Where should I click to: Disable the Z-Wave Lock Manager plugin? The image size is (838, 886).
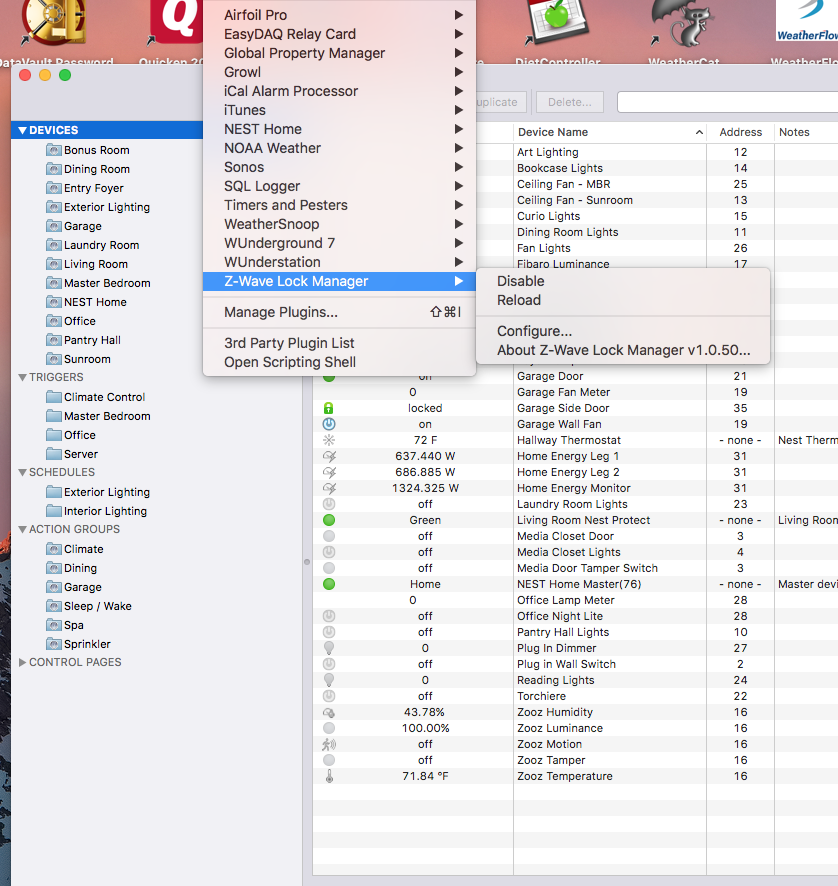(x=623, y=281)
